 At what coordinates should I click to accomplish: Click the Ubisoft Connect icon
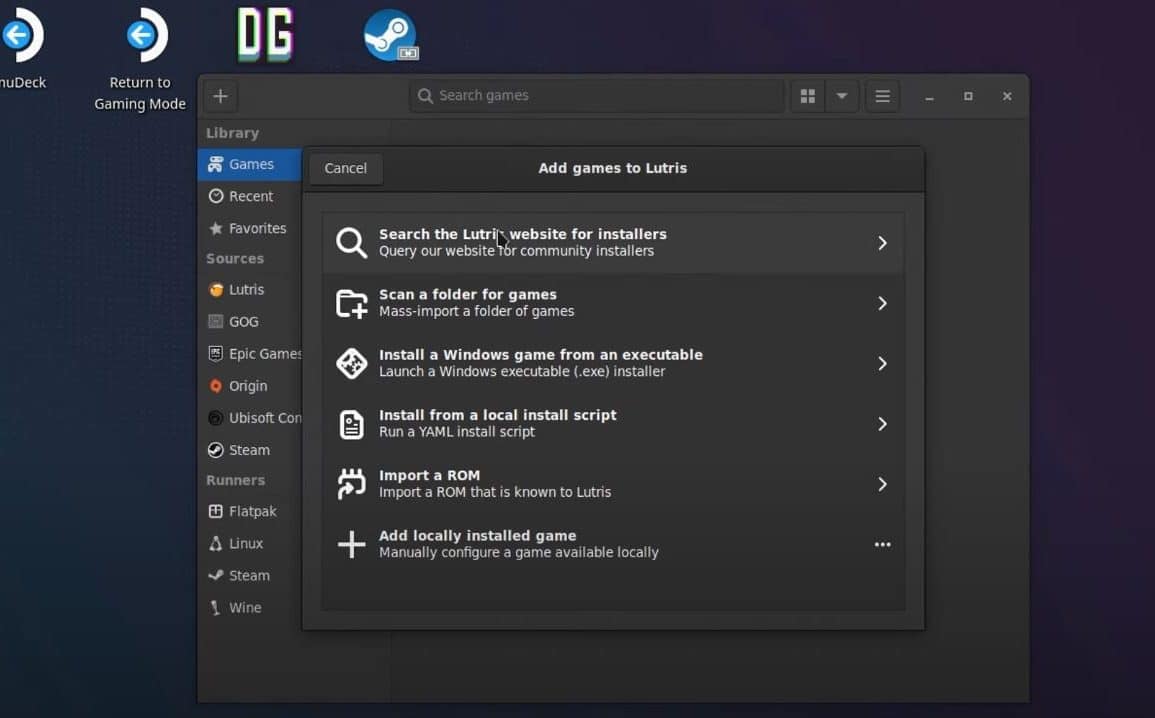[x=215, y=418]
